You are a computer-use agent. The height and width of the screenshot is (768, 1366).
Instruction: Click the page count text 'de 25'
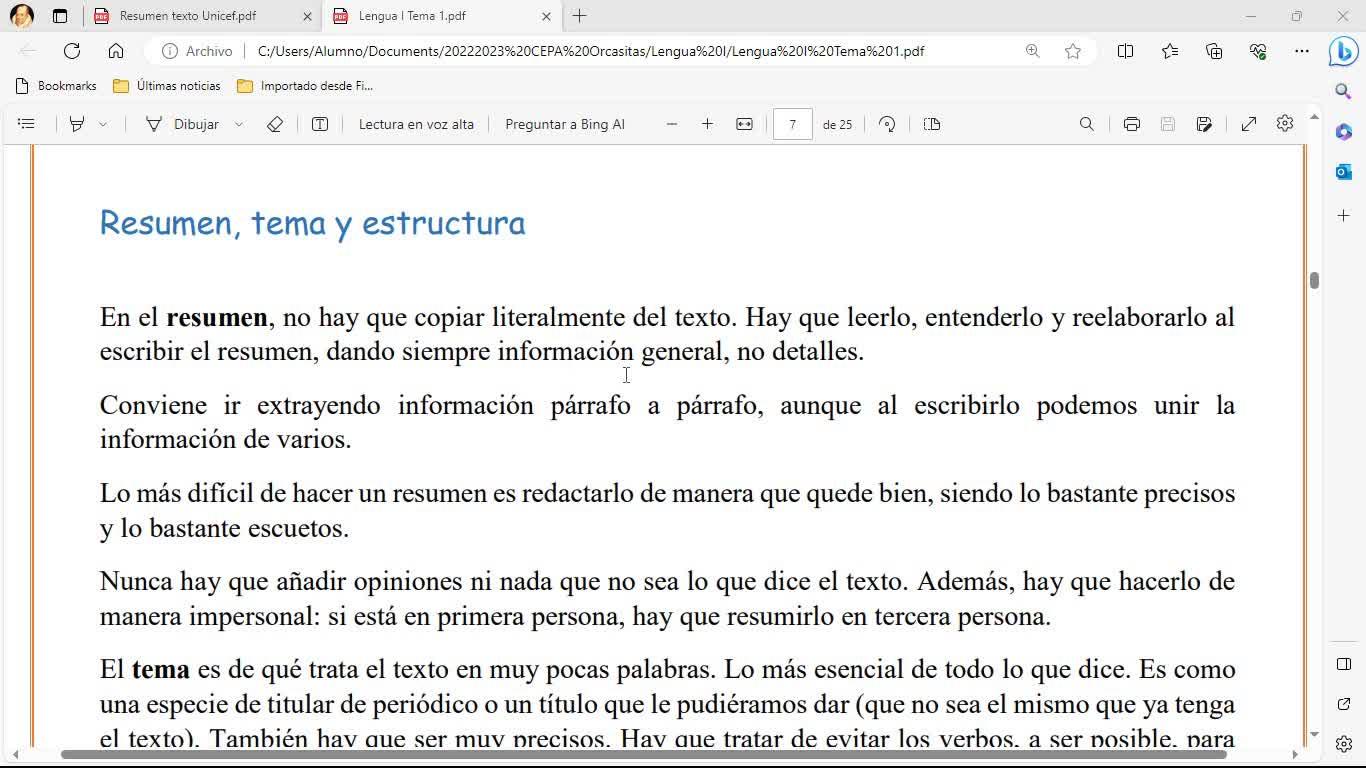[x=837, y=124]
